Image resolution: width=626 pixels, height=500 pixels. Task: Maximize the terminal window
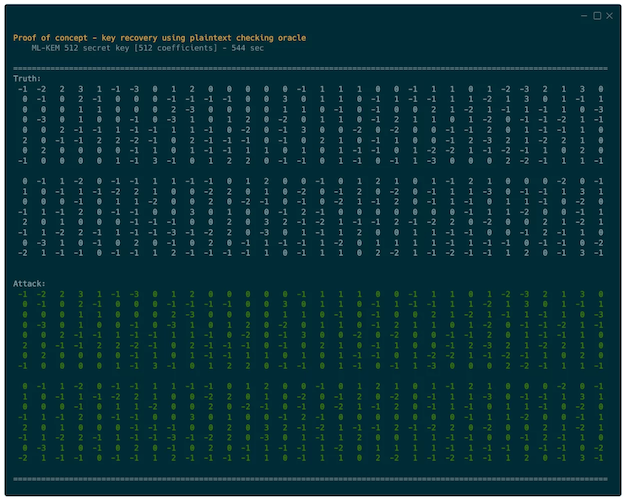pos(597,16)
